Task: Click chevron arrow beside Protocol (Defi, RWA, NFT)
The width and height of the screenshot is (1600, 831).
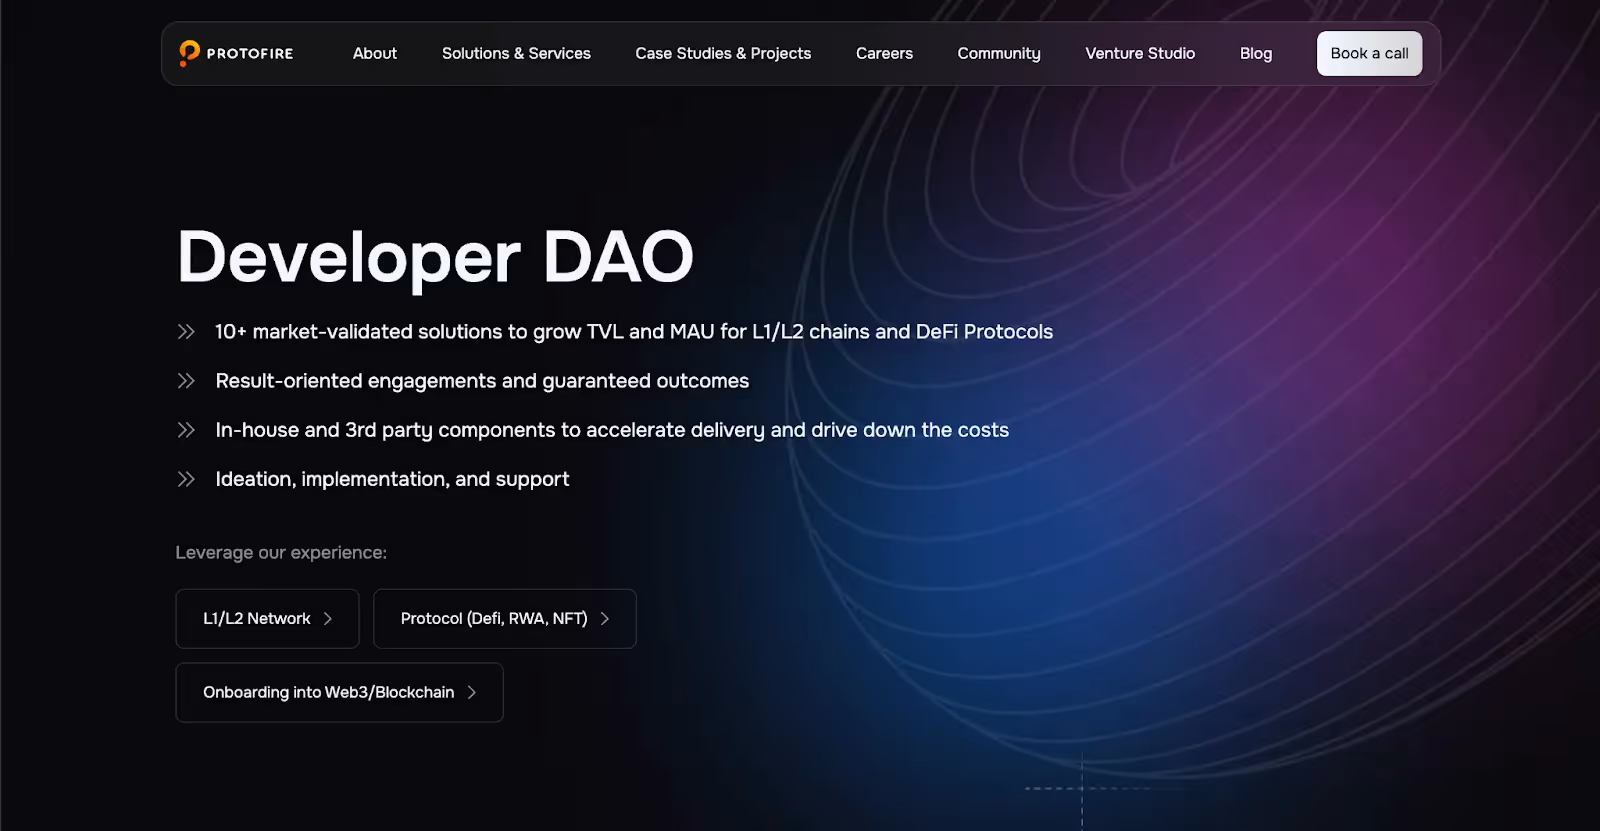Action: point(604,619)
